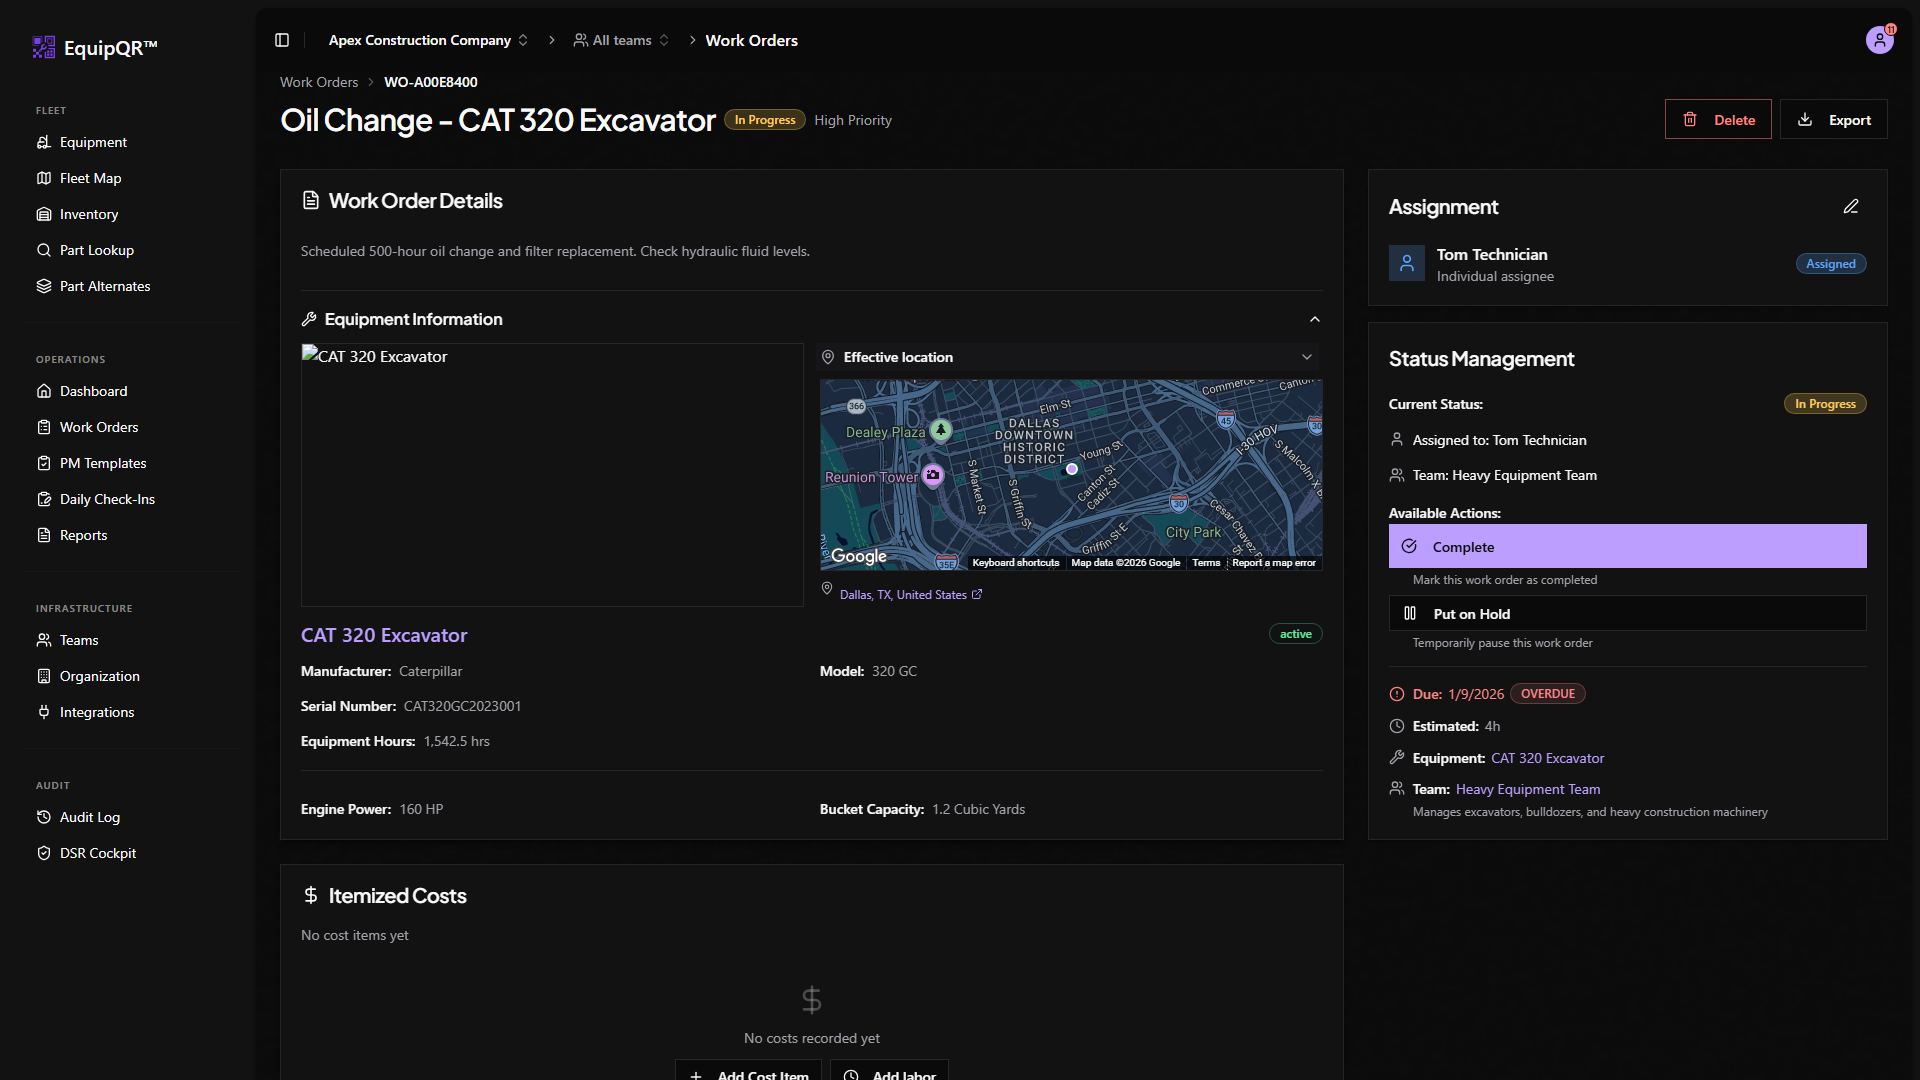Mark work order as Complete
1920x1080 pixels.
click(1627, 546)
